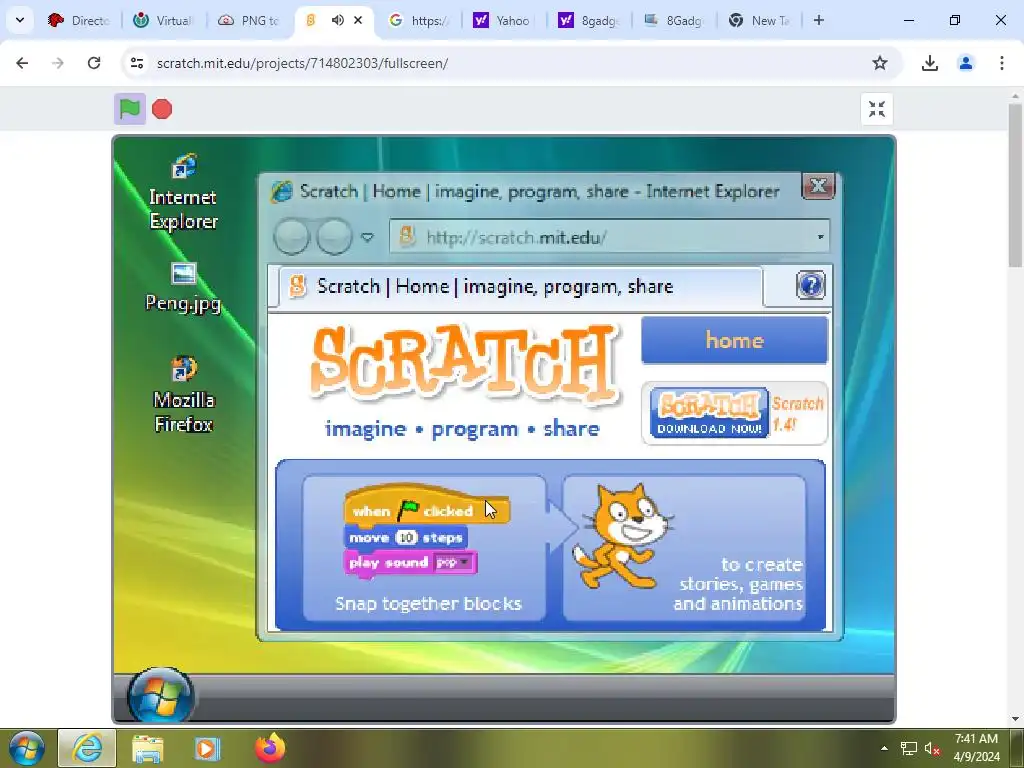Switch to the Virtual tab

165,20
